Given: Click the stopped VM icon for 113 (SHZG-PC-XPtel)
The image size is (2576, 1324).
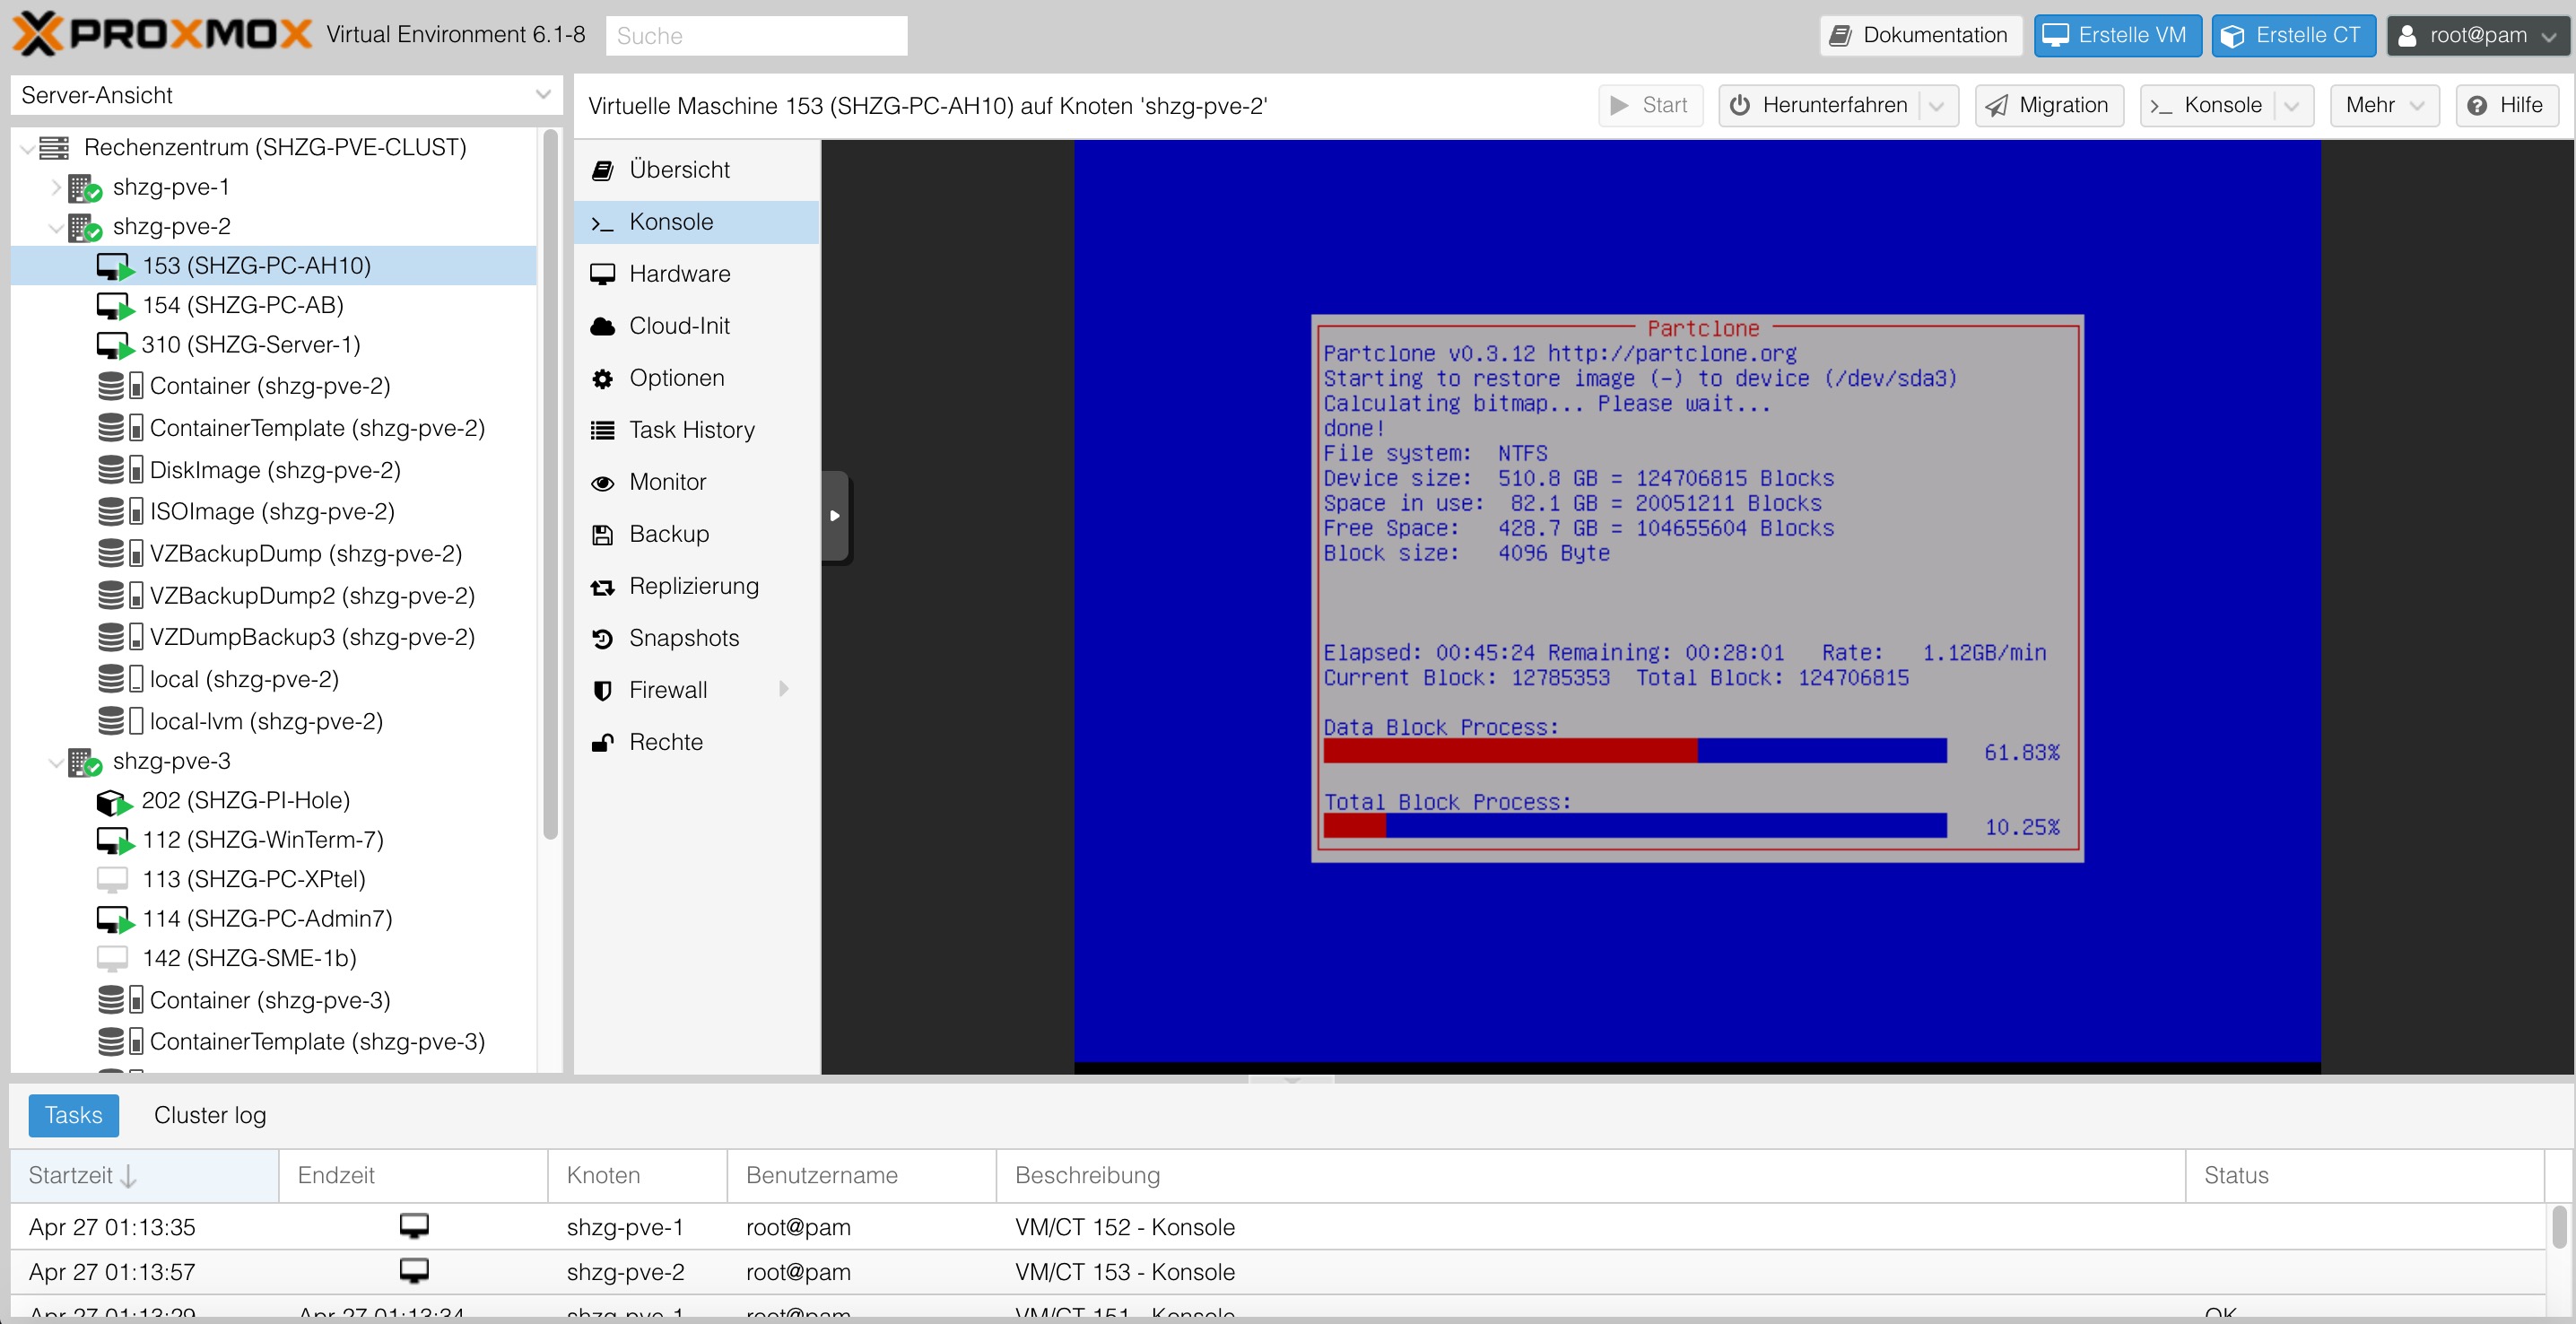Looking at the screenshot, I should coord(112,879).
